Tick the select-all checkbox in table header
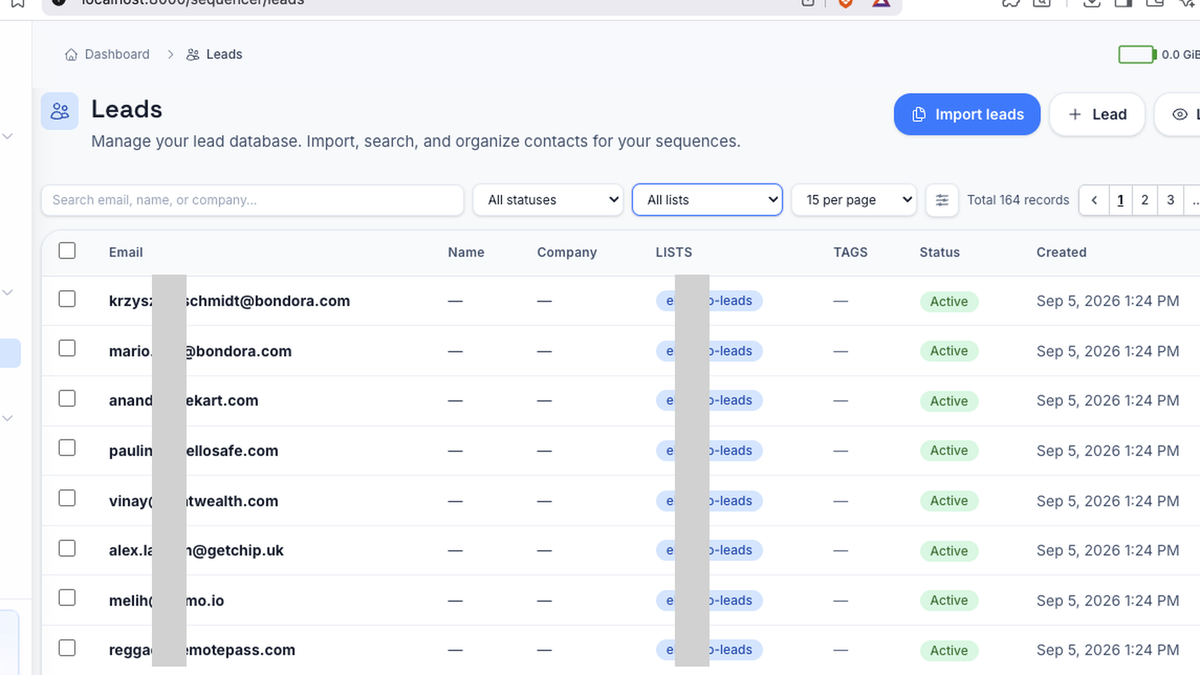Screen dimensions: 1200x675 pyautogui.click(x=67, y=251)
